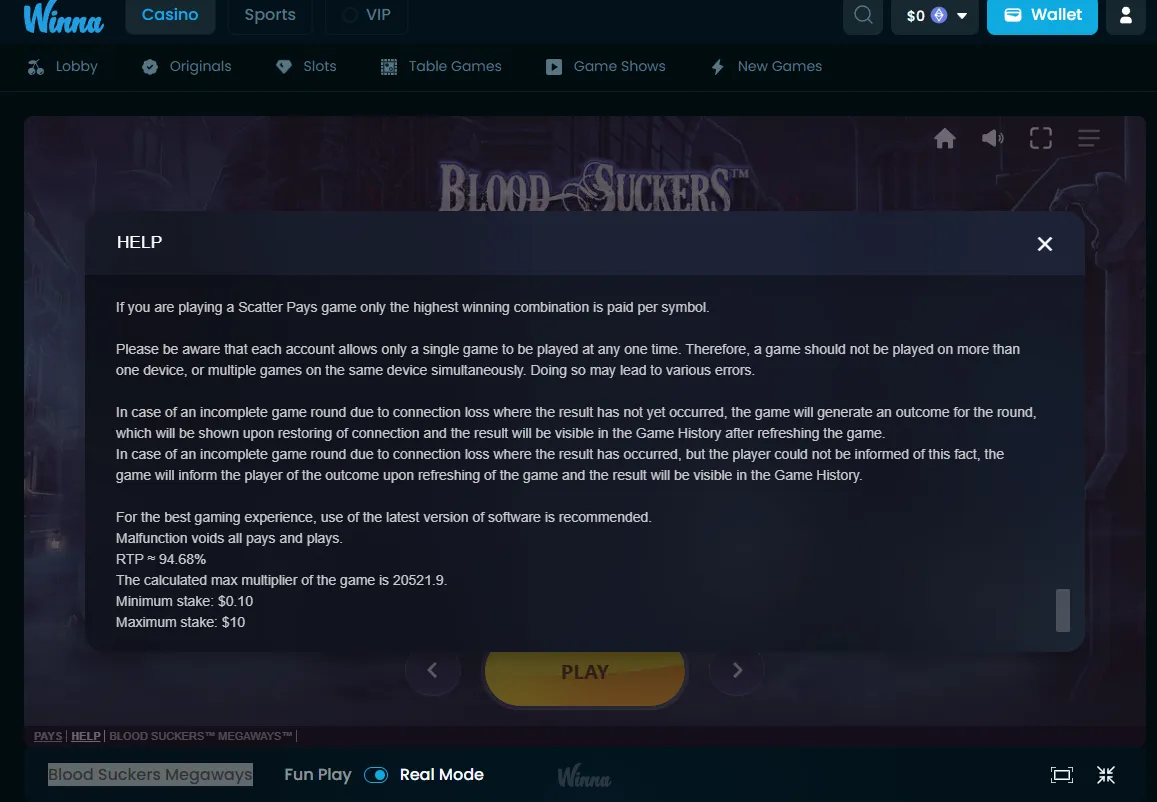Click the yellow PLAY button

click(584, 675)
